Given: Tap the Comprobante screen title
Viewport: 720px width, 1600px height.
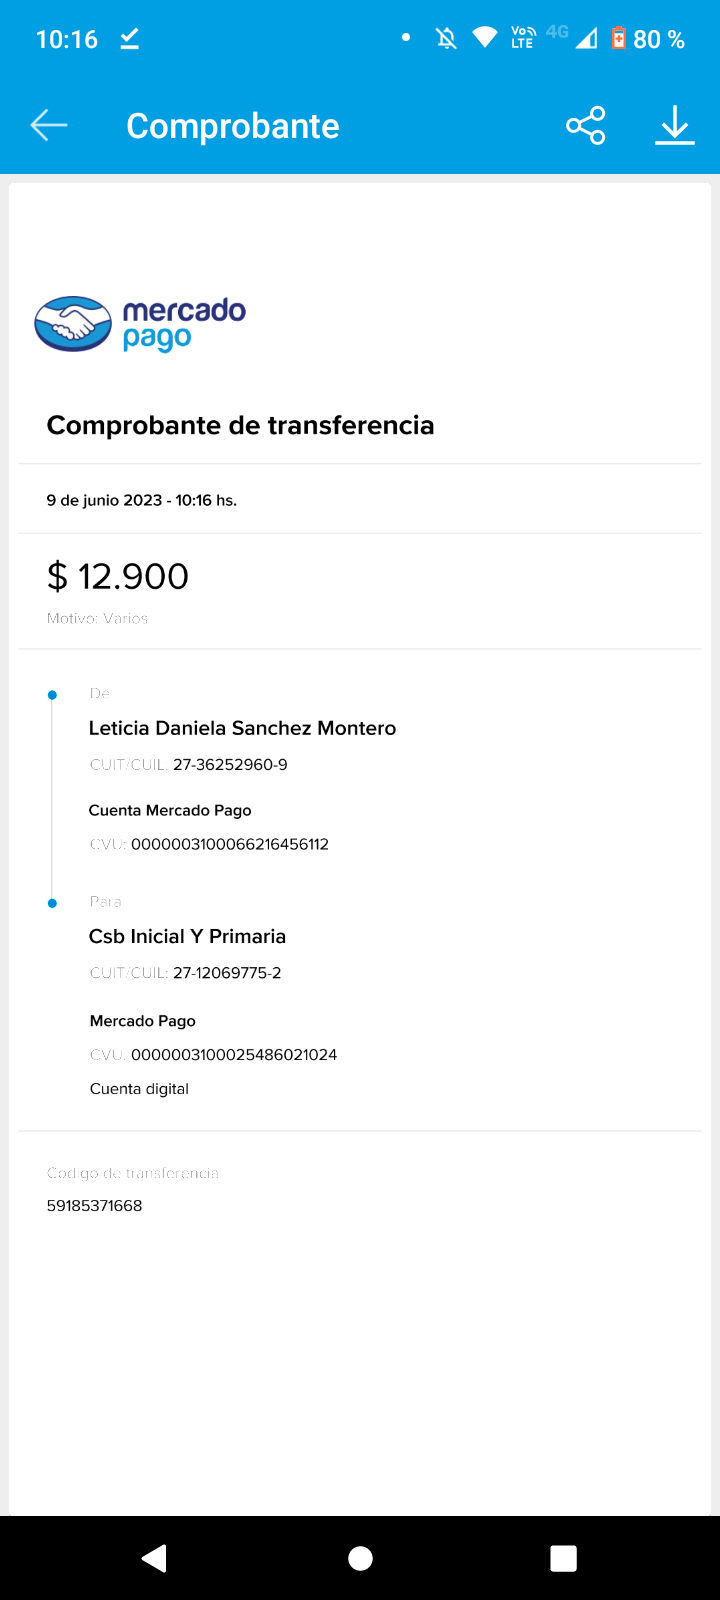Looking at the screenshot, I should 232,126.
